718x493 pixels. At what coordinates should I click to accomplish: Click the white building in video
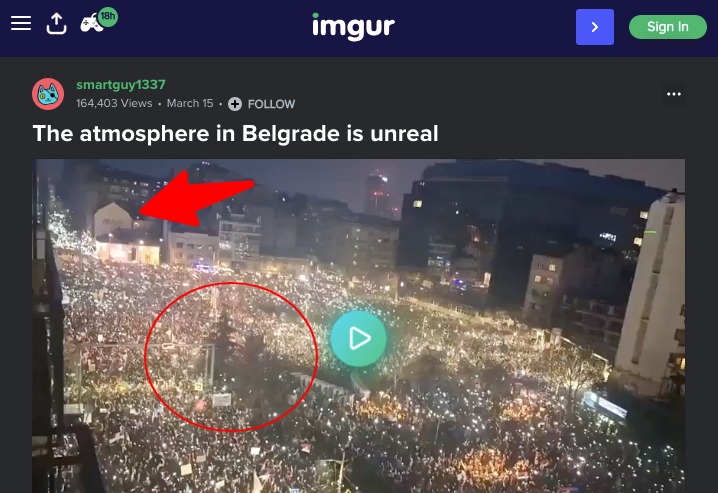coord(652,293)
